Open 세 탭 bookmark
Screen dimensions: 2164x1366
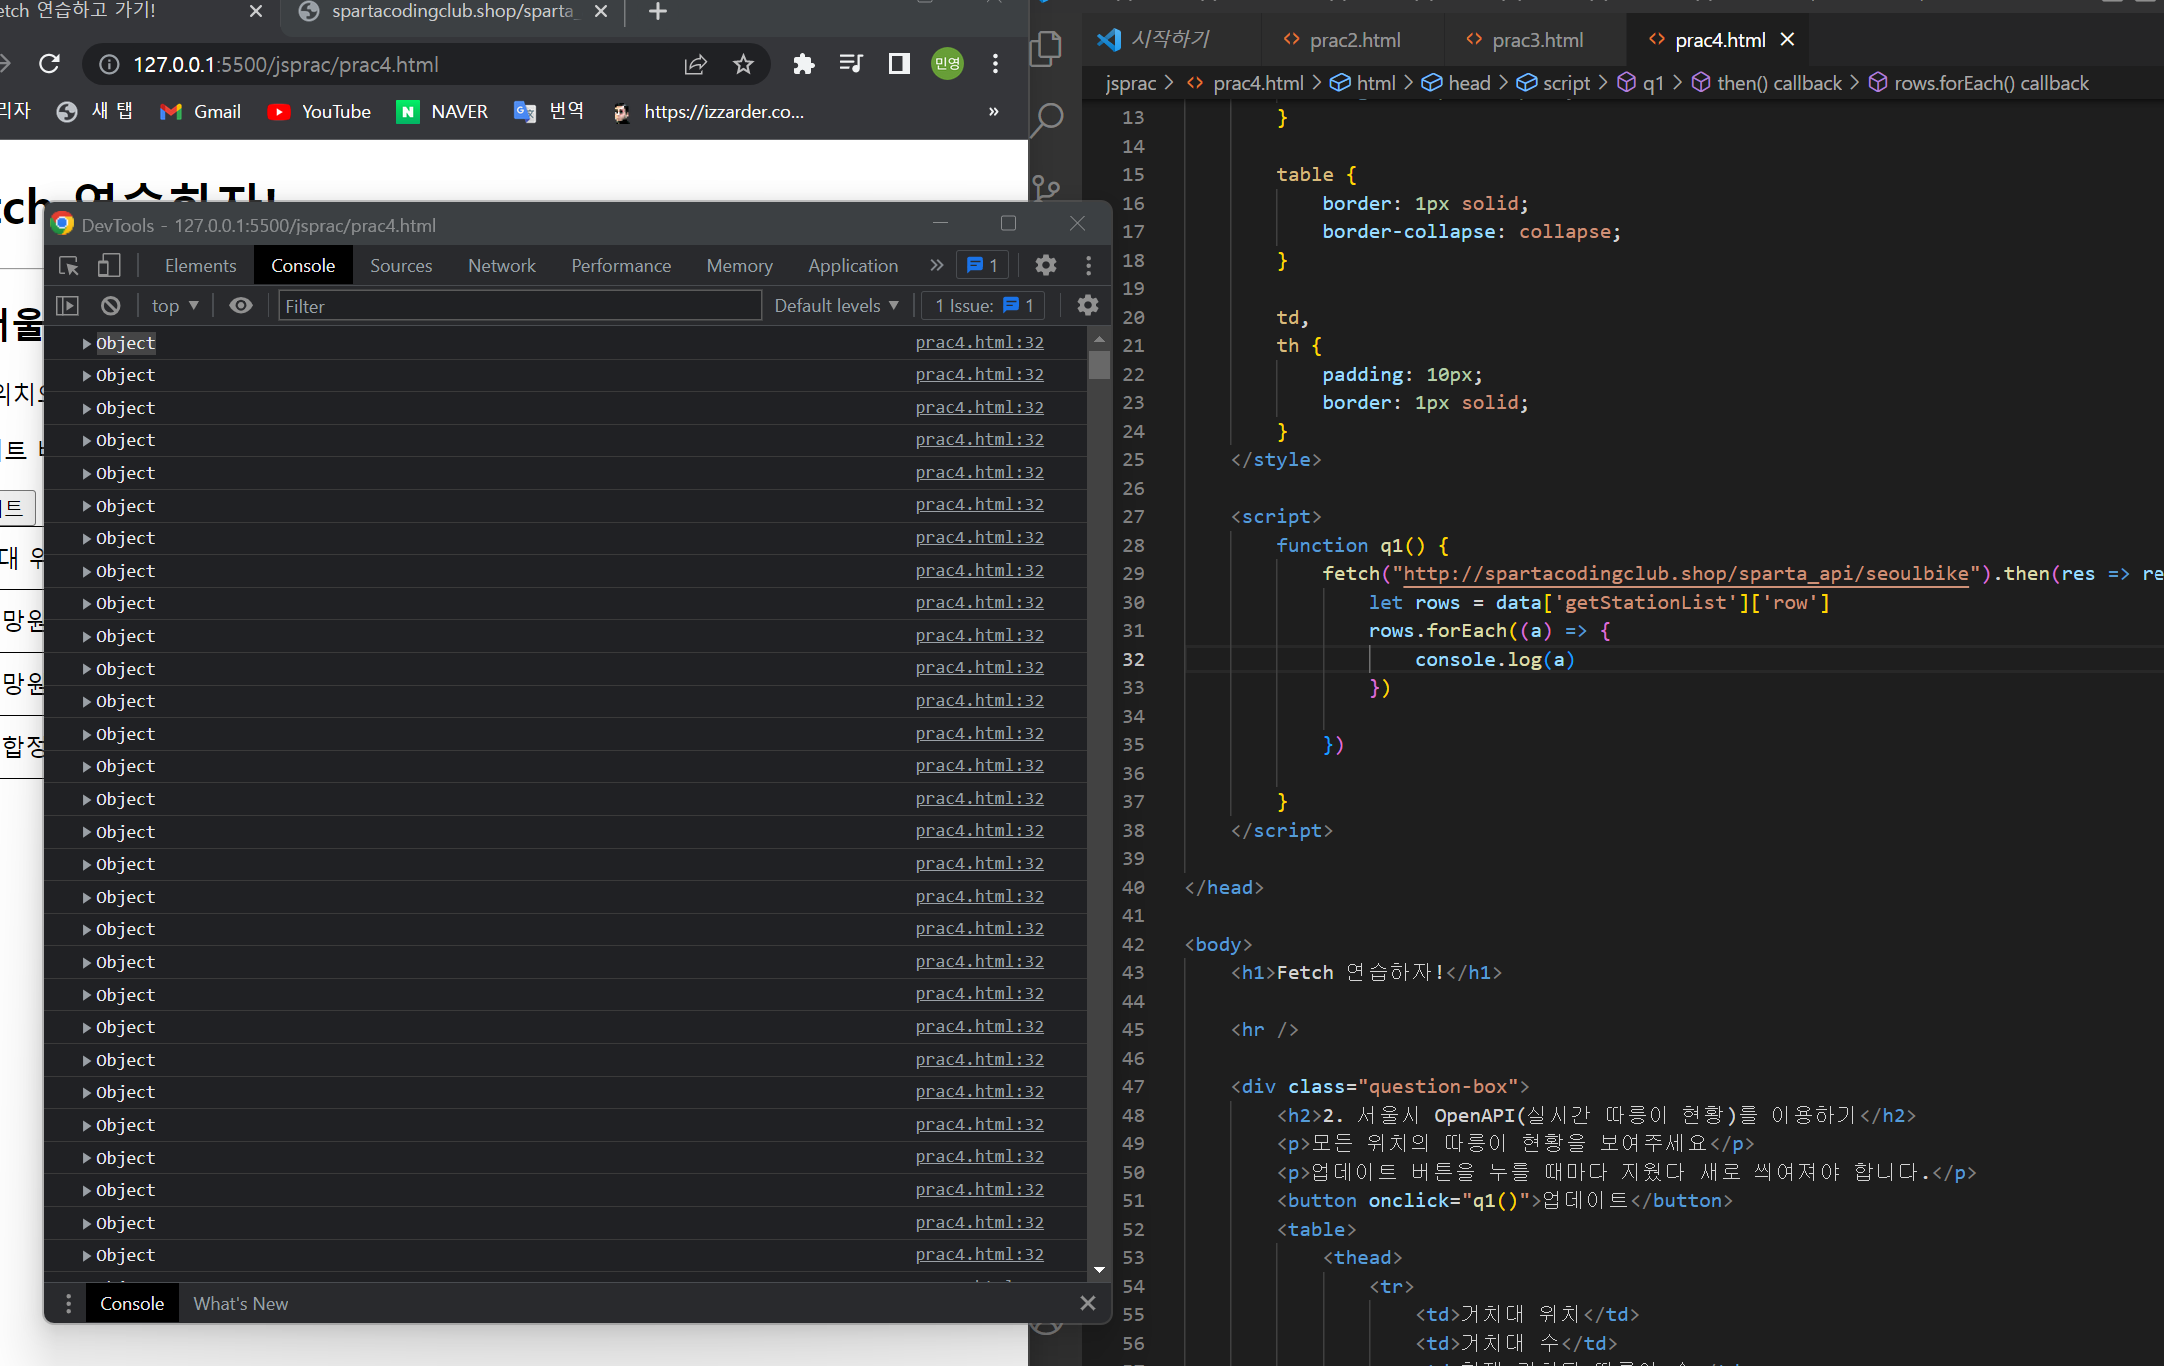click(95, 111)
